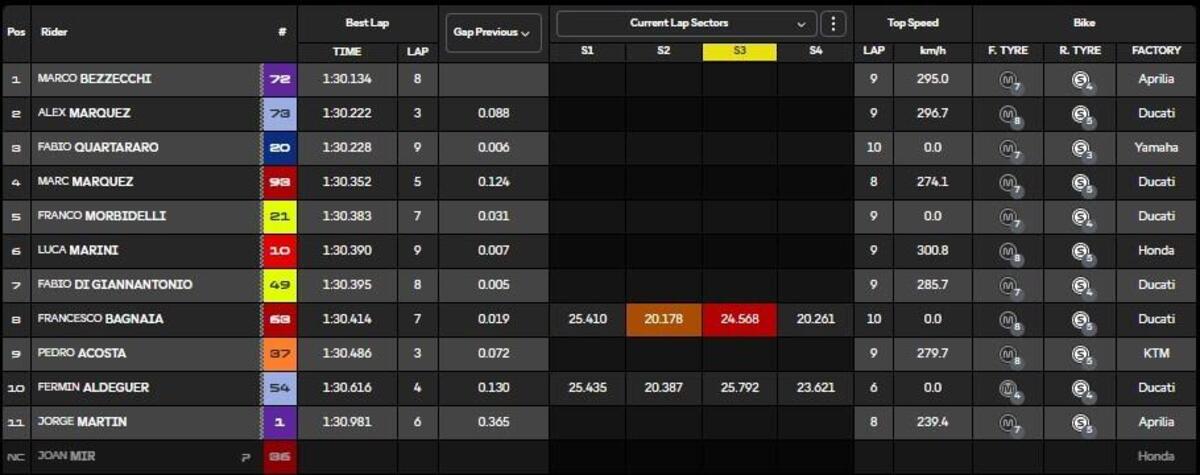Click Franco Morbidelli's yellow number 21 badge

tap(279, 217)
